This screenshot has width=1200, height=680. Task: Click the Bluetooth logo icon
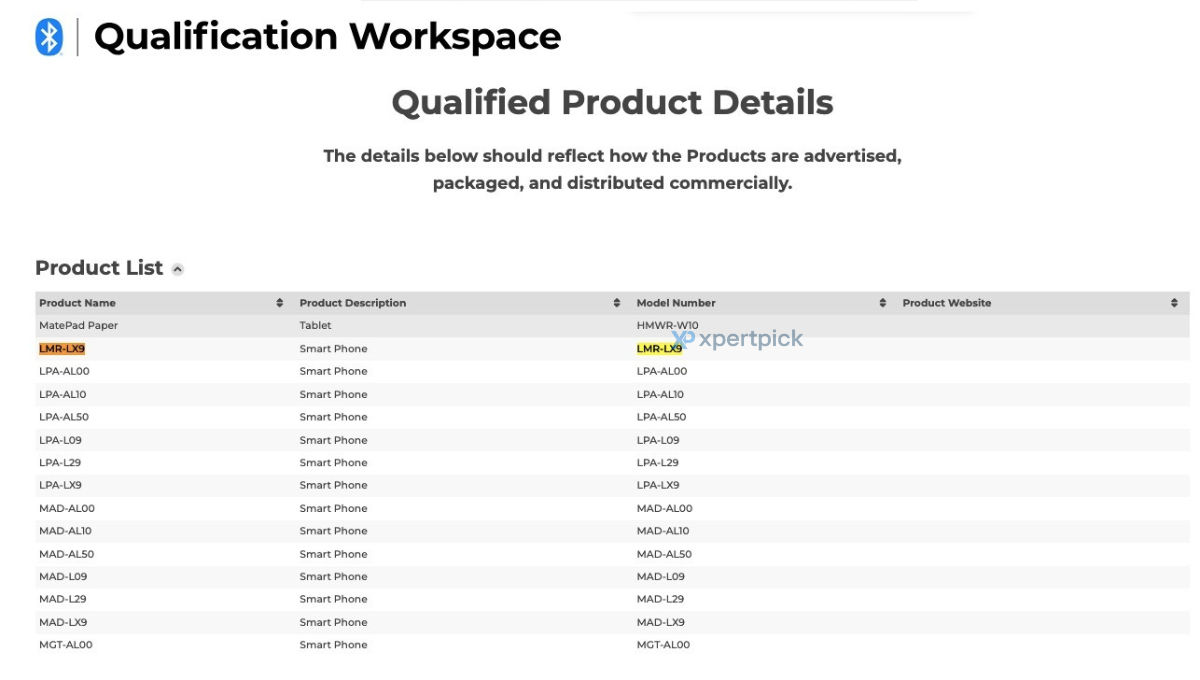tap(49, 37)
